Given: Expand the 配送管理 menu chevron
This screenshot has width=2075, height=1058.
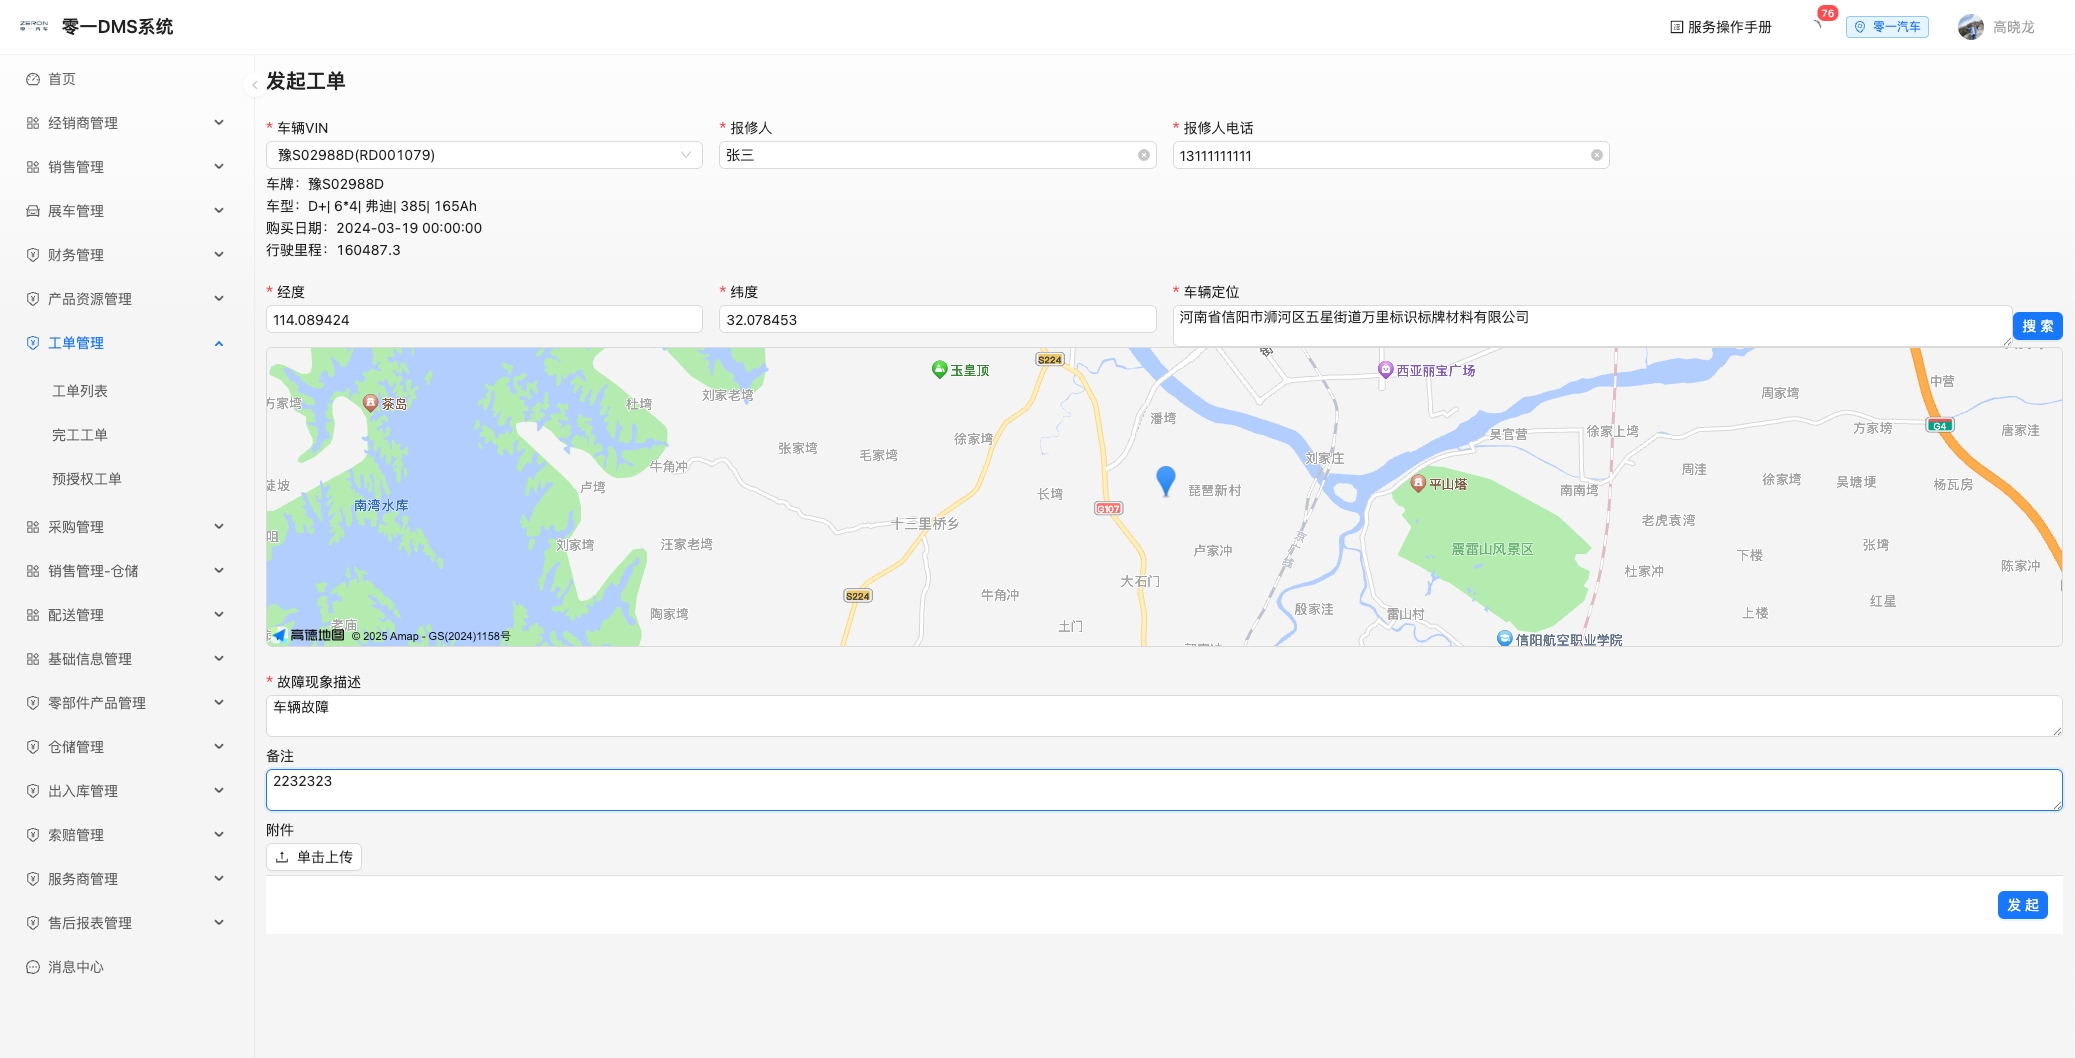Looking at the screenshot, I should click(x=219, y=615).
